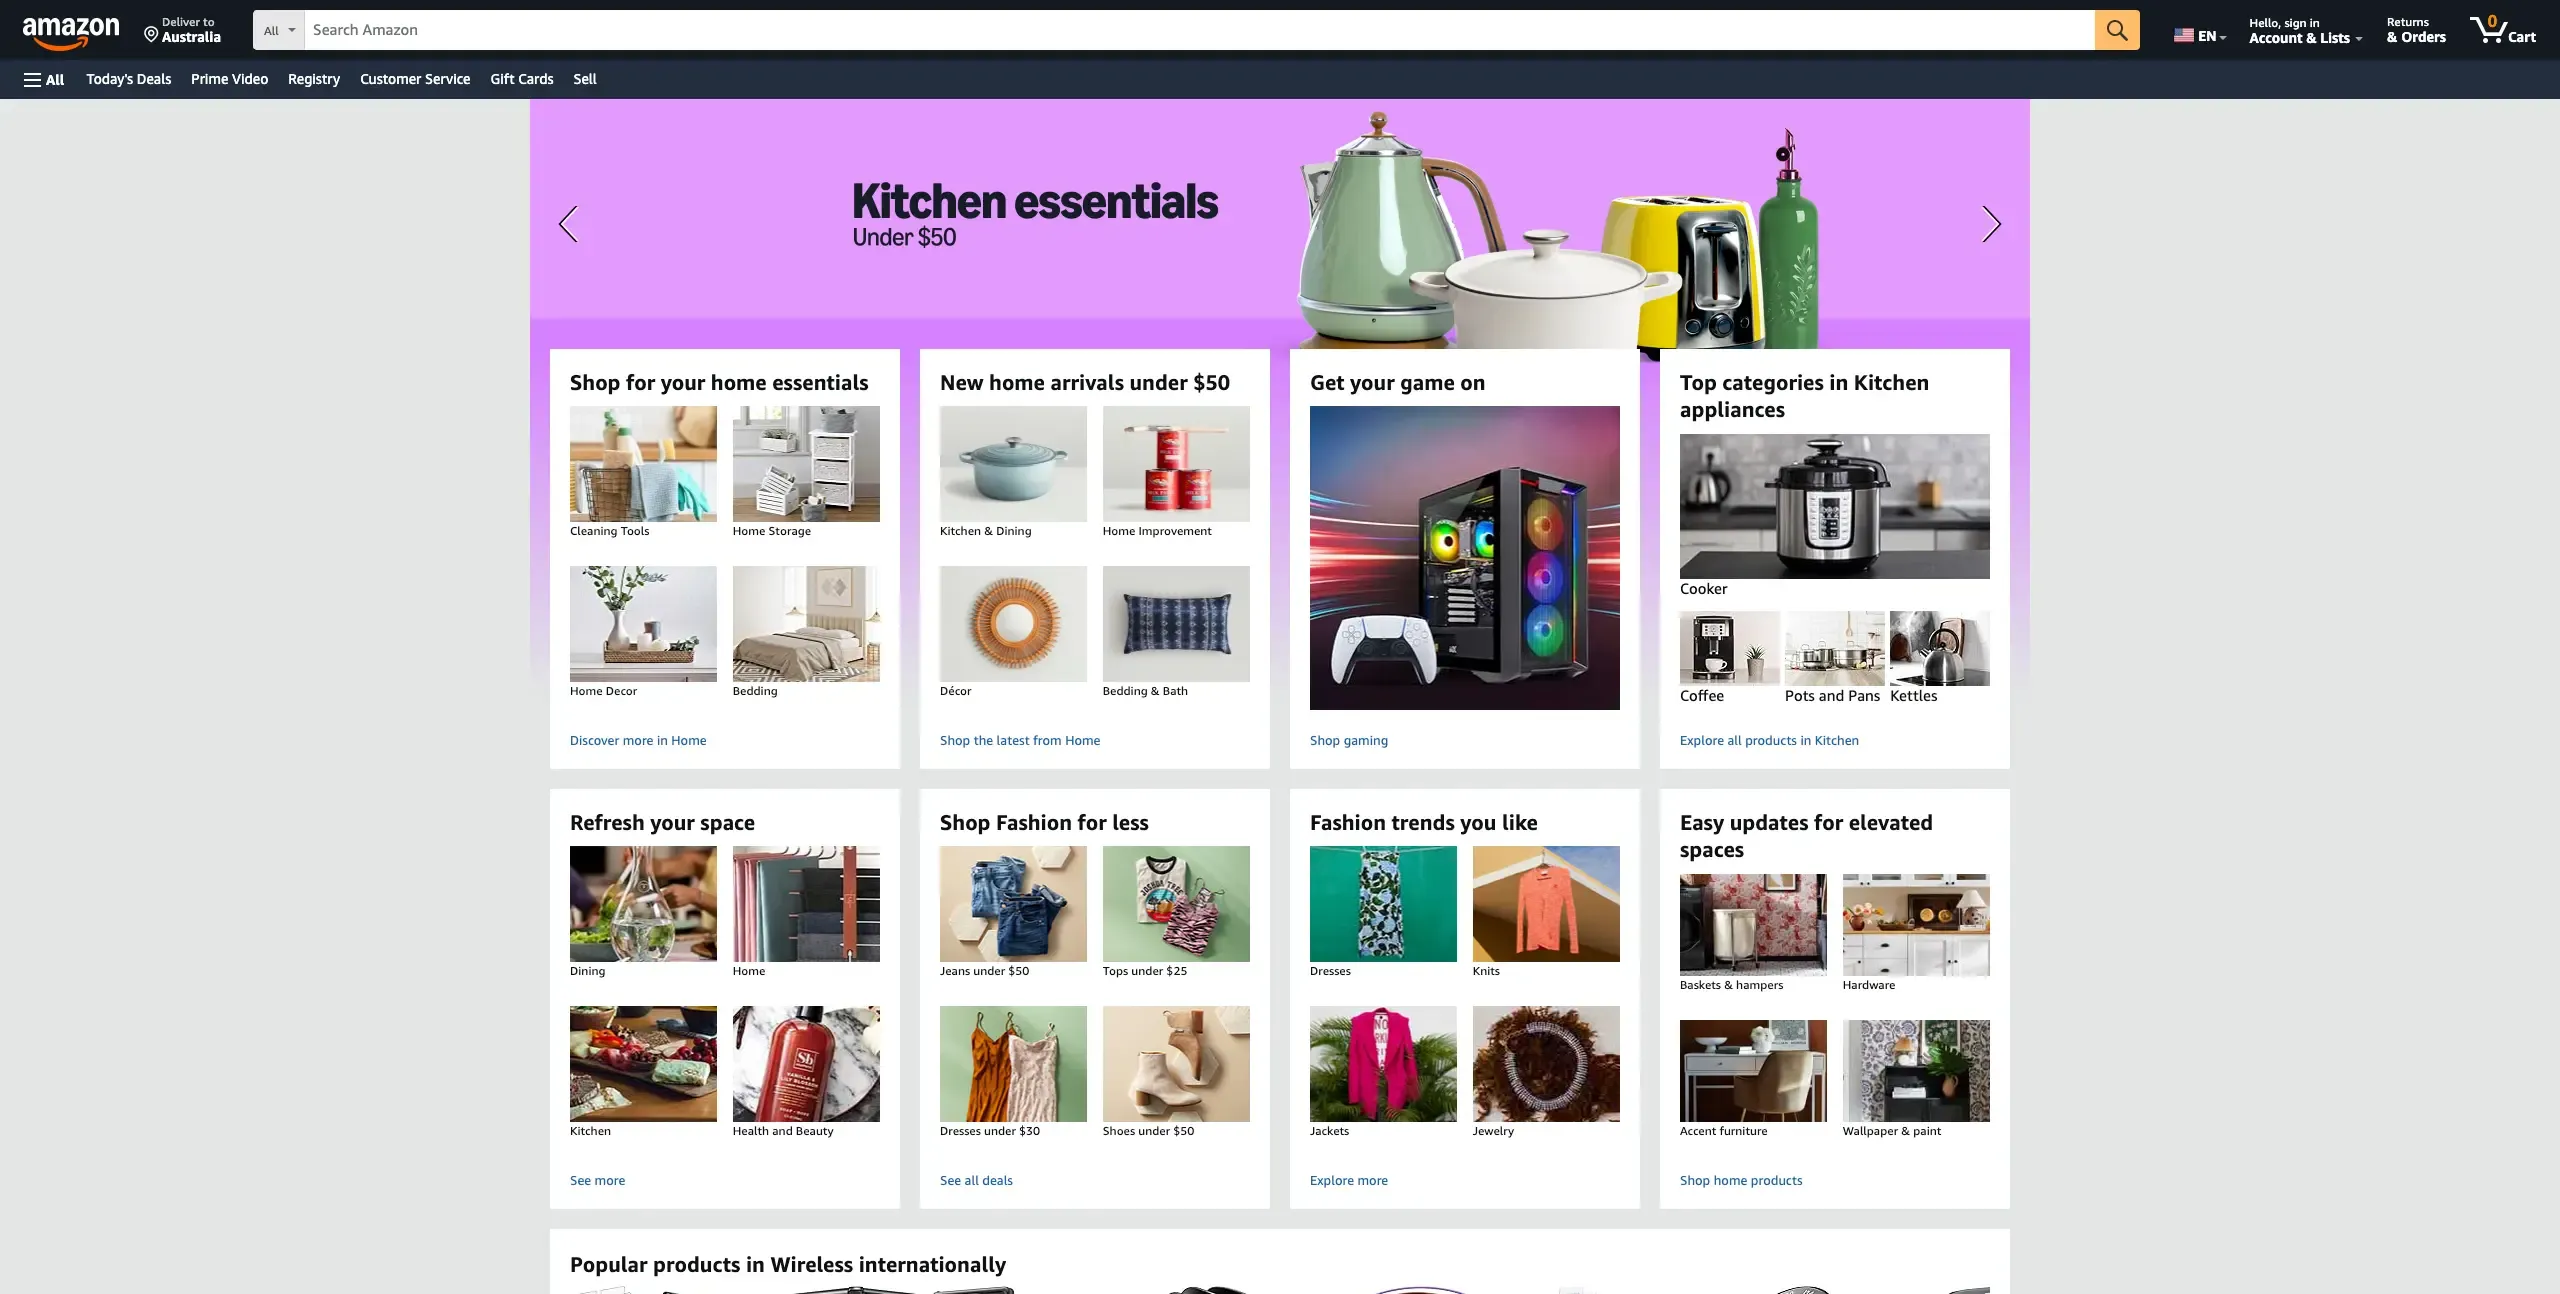Click the Cooker category image

click(1834, 506)
